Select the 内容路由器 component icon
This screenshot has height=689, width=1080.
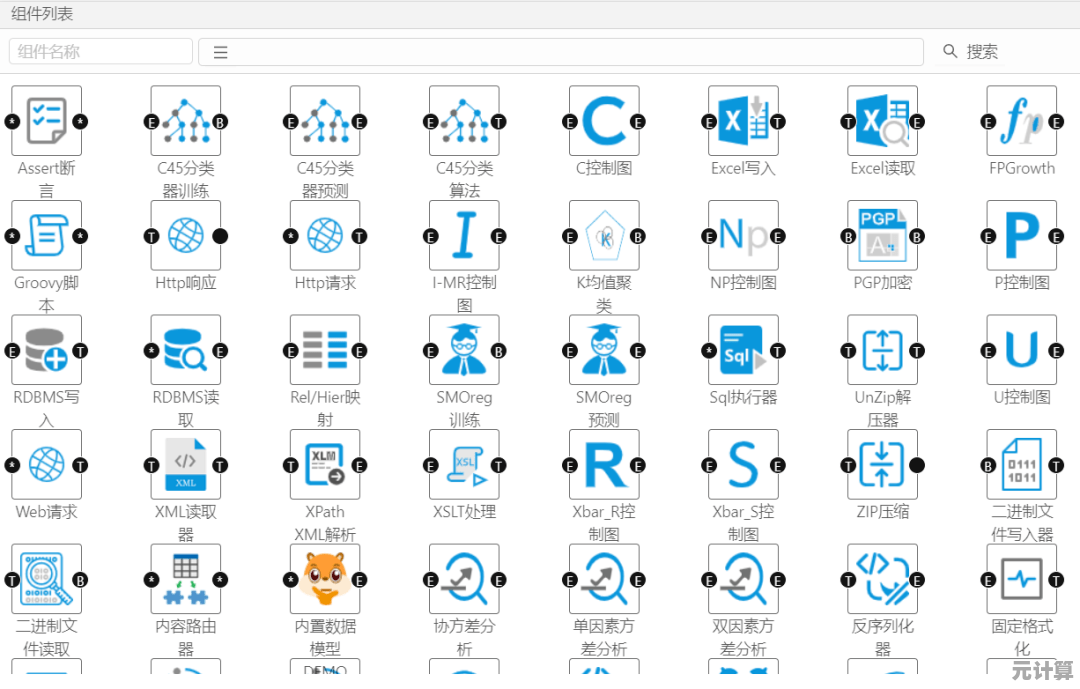(186, 579)
